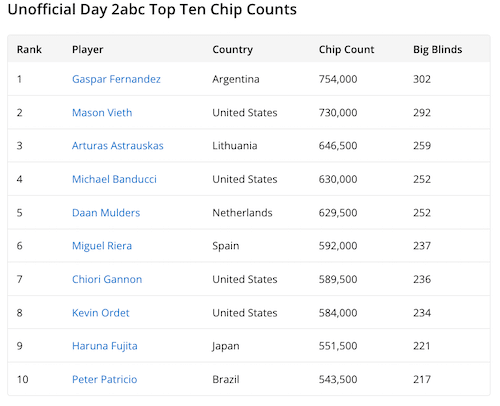Click the Arturas Astrauskas link
The width and height of the screenshot is (500, 406).
pyautogui.click(x=118, y=146)
